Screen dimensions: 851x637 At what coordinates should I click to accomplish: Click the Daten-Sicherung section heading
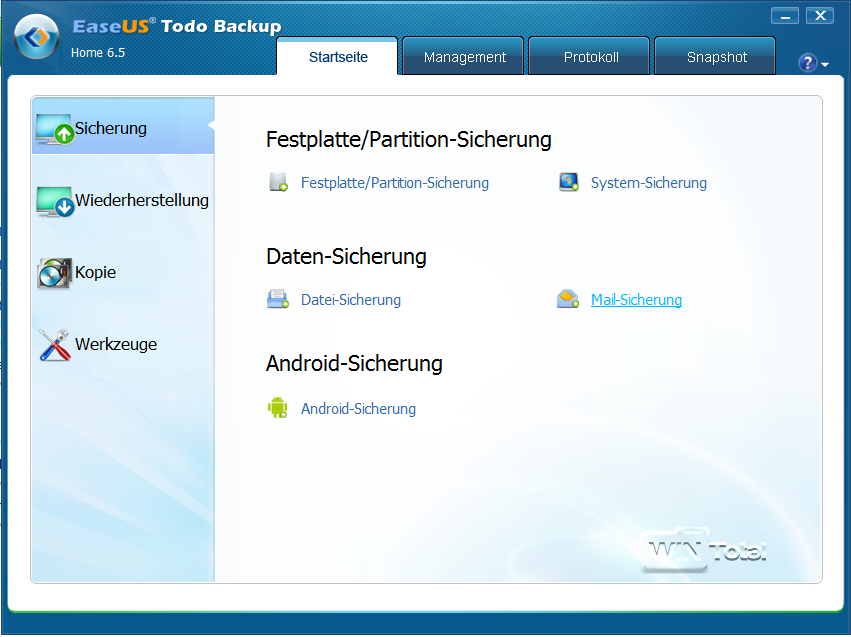click(x=346, y=257)
